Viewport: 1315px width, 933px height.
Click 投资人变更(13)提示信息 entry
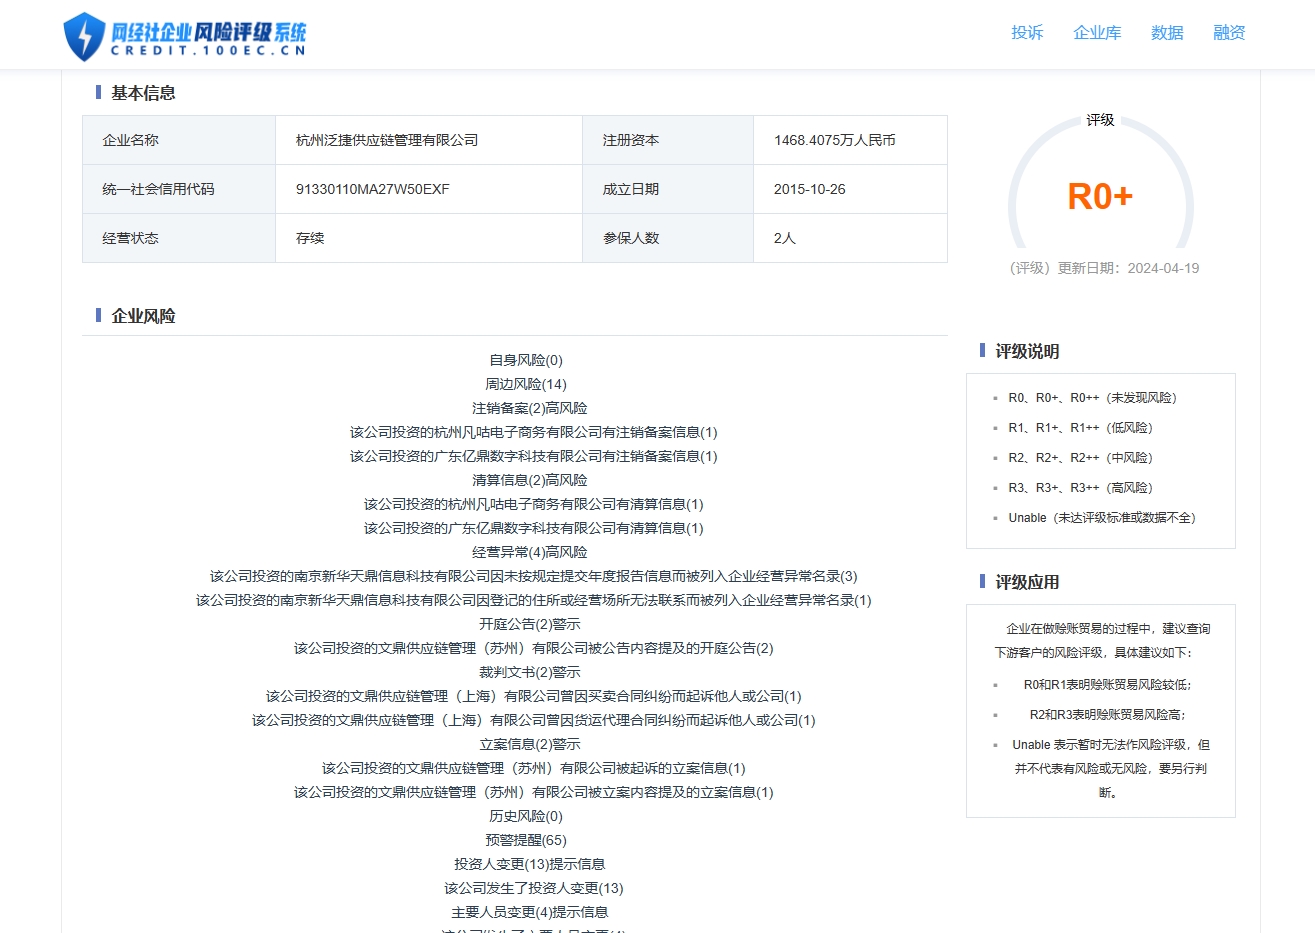[530, 864]
